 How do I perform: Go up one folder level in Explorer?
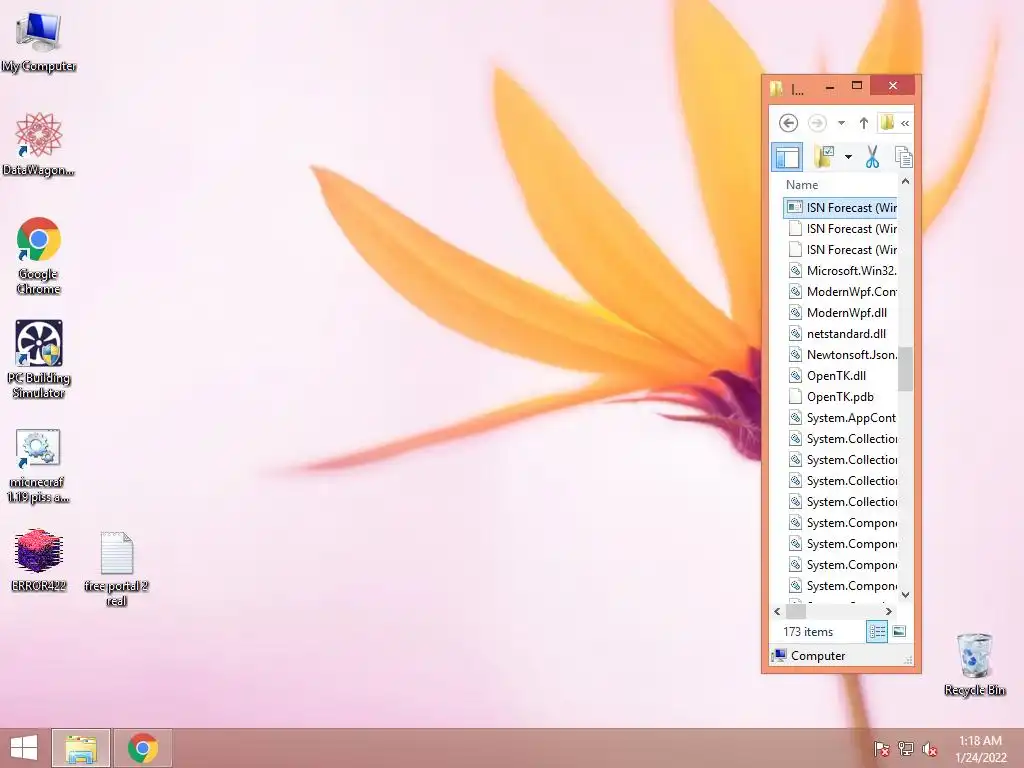863,123
